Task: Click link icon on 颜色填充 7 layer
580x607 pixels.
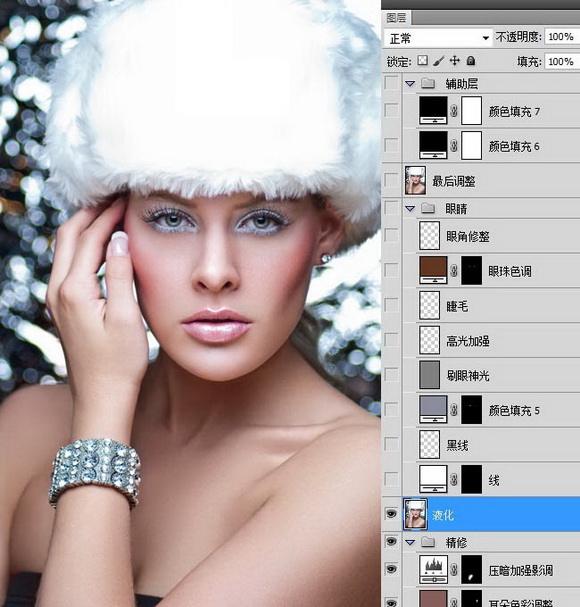Action: (x=454, y=111)
